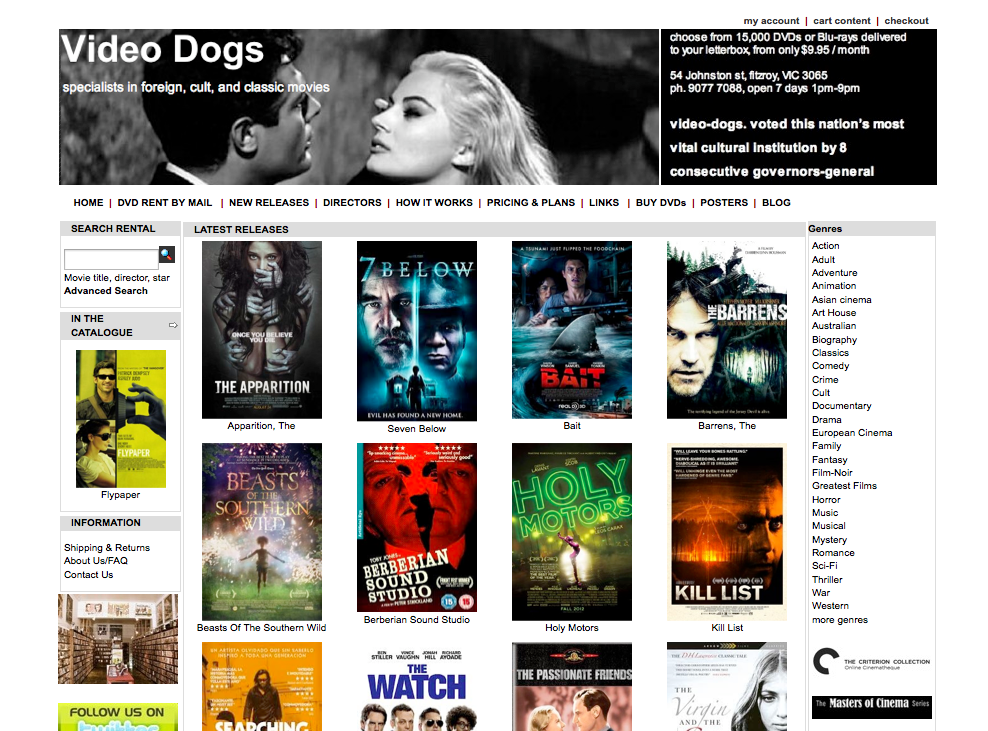
Task: Click the Follow Us On Twitter banner
Action: point(118,717)
